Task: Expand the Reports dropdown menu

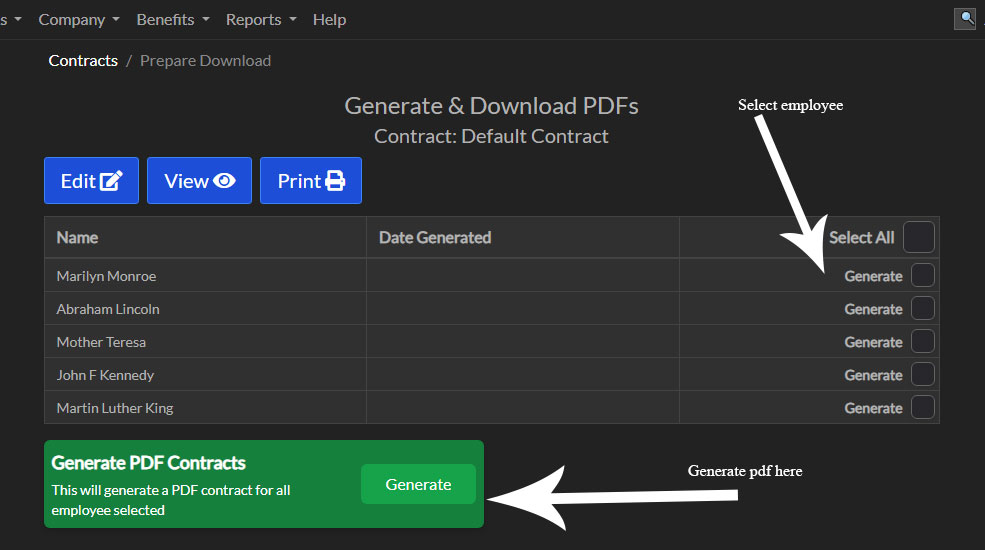Action: coord(260,20)
